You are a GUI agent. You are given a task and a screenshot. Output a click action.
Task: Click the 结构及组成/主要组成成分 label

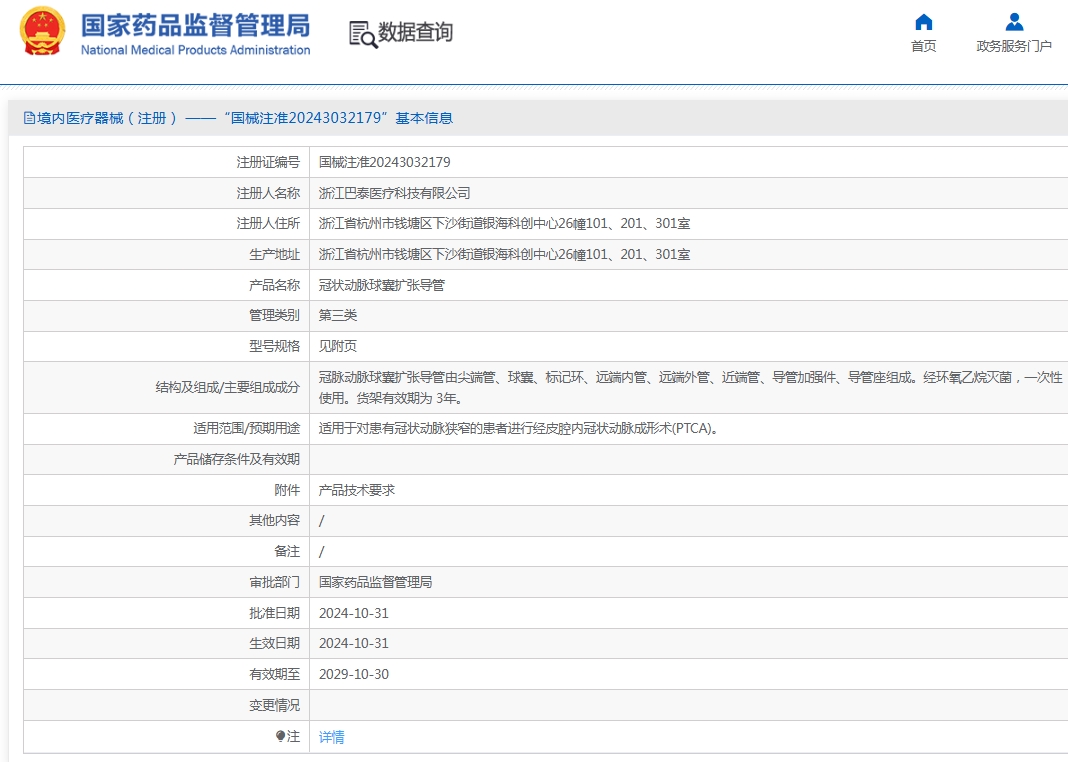tap(227, 387)
